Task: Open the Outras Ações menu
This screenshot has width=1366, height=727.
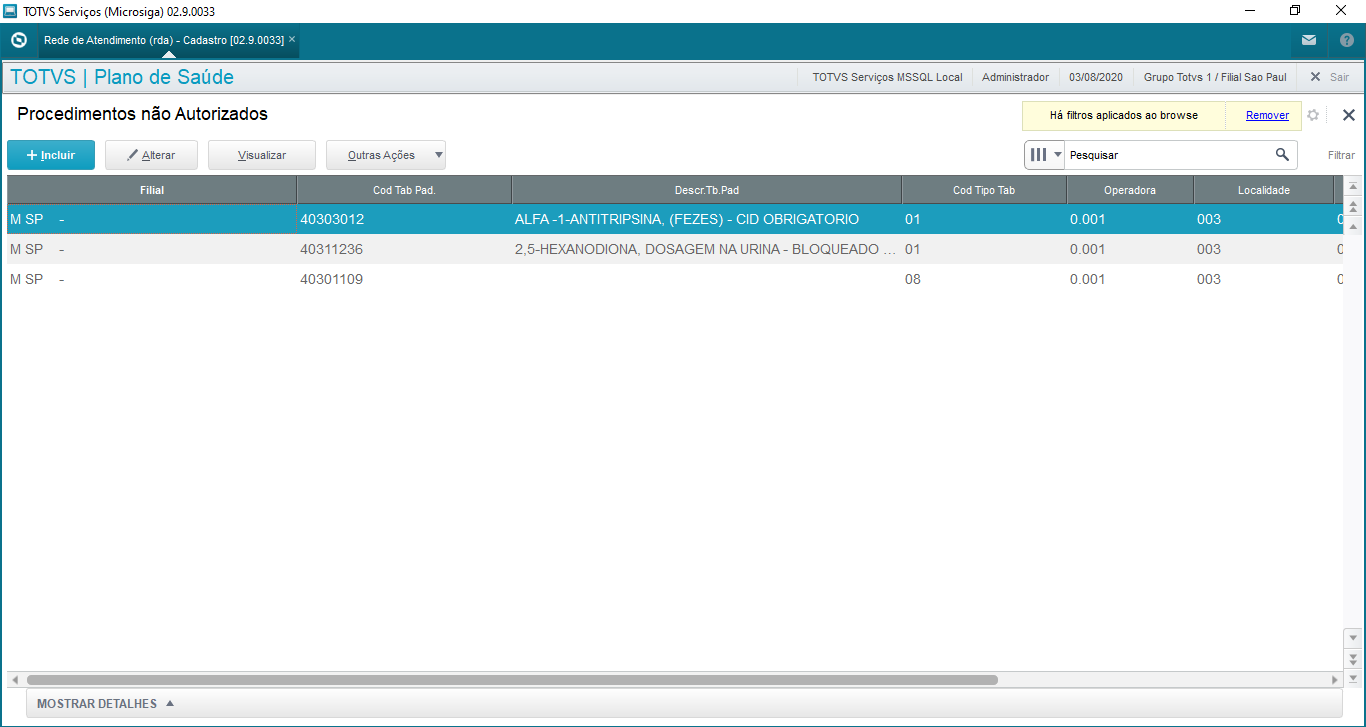Action: 386,155
